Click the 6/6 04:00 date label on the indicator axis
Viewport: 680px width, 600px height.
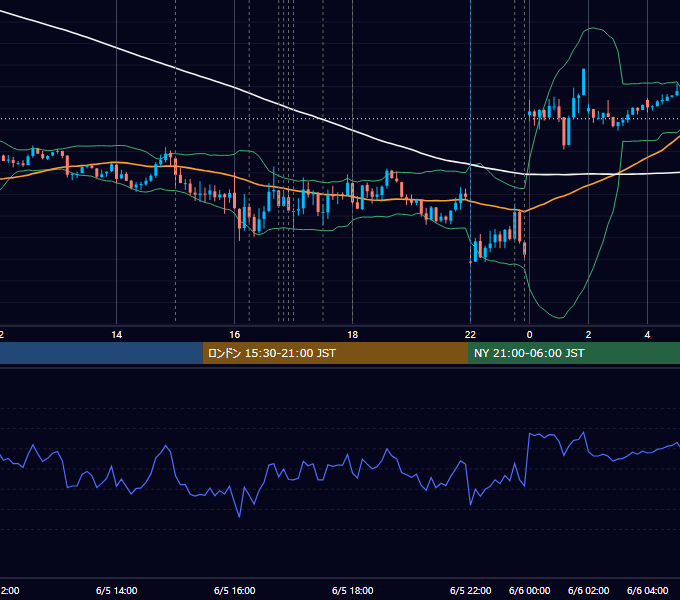[x=647, y=590]
